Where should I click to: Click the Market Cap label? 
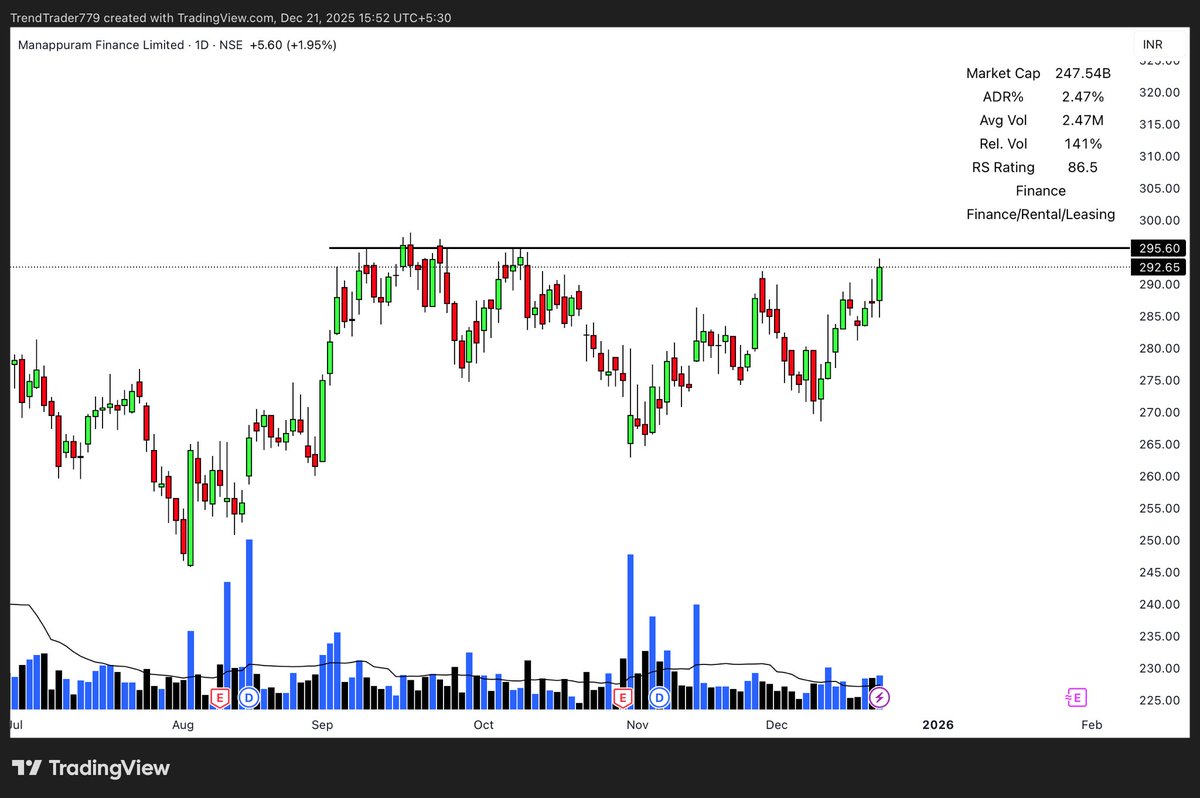pos(1003,73)
